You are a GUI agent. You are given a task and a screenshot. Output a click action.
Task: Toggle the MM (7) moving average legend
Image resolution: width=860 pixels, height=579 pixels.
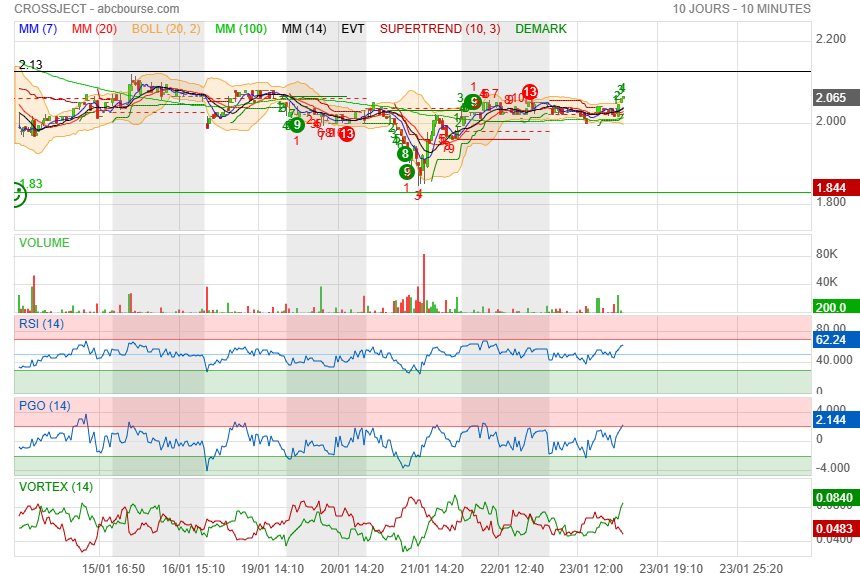[38, 29]
